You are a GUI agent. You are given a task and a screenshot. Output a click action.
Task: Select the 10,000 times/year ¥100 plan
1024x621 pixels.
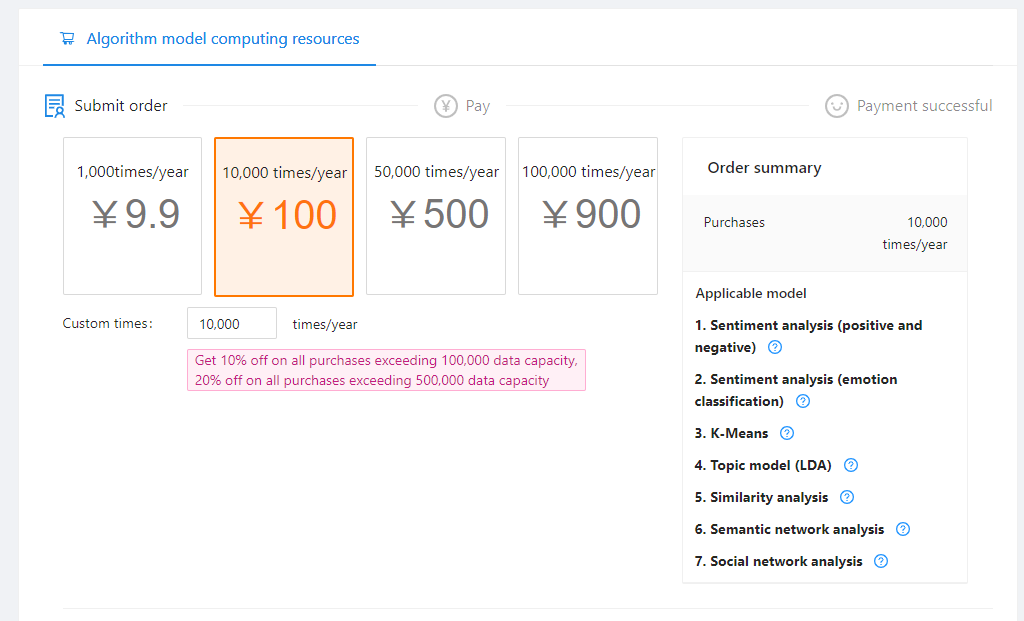click(284, 216)
